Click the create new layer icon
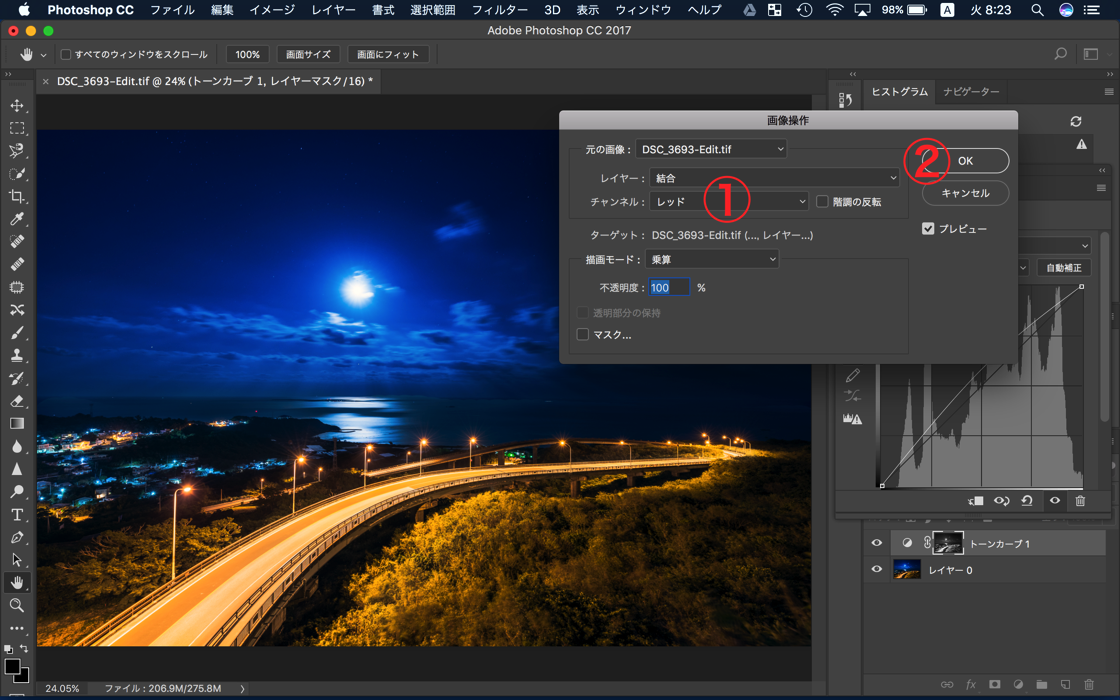Screen dimensions: 1120x700 point(1065,684)
